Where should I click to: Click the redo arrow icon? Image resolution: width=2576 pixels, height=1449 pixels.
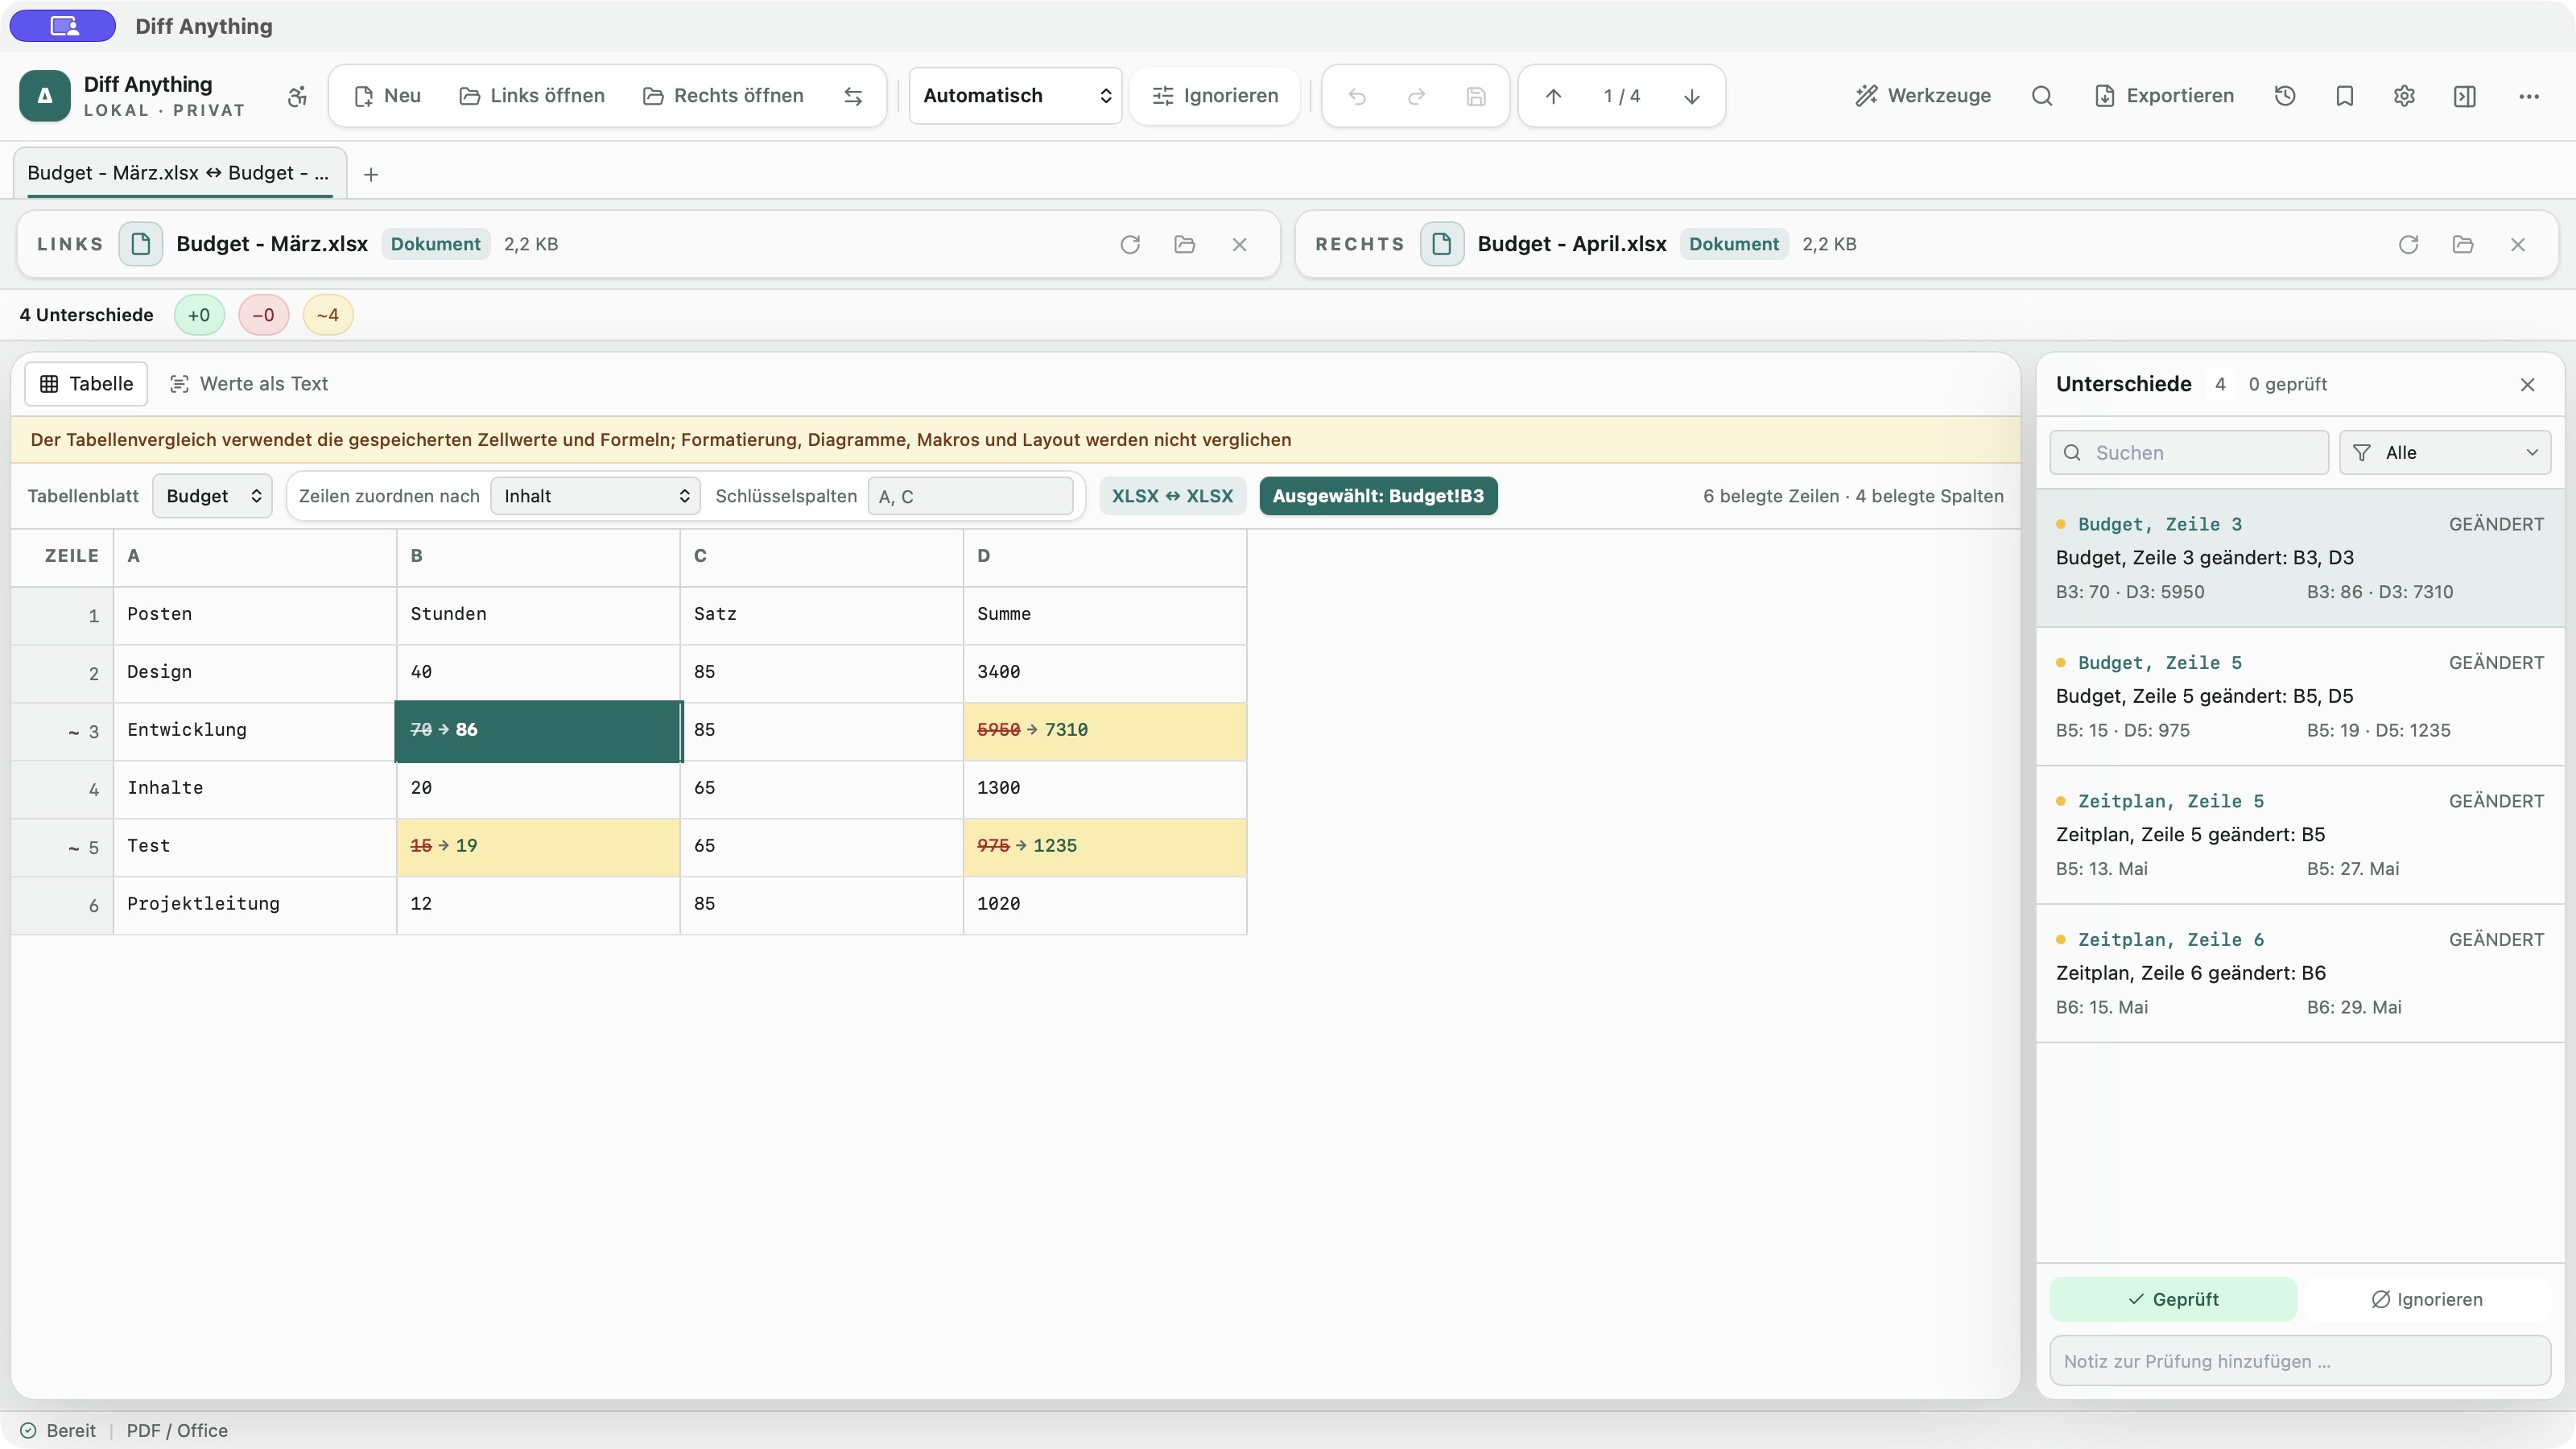(1416, 96)
